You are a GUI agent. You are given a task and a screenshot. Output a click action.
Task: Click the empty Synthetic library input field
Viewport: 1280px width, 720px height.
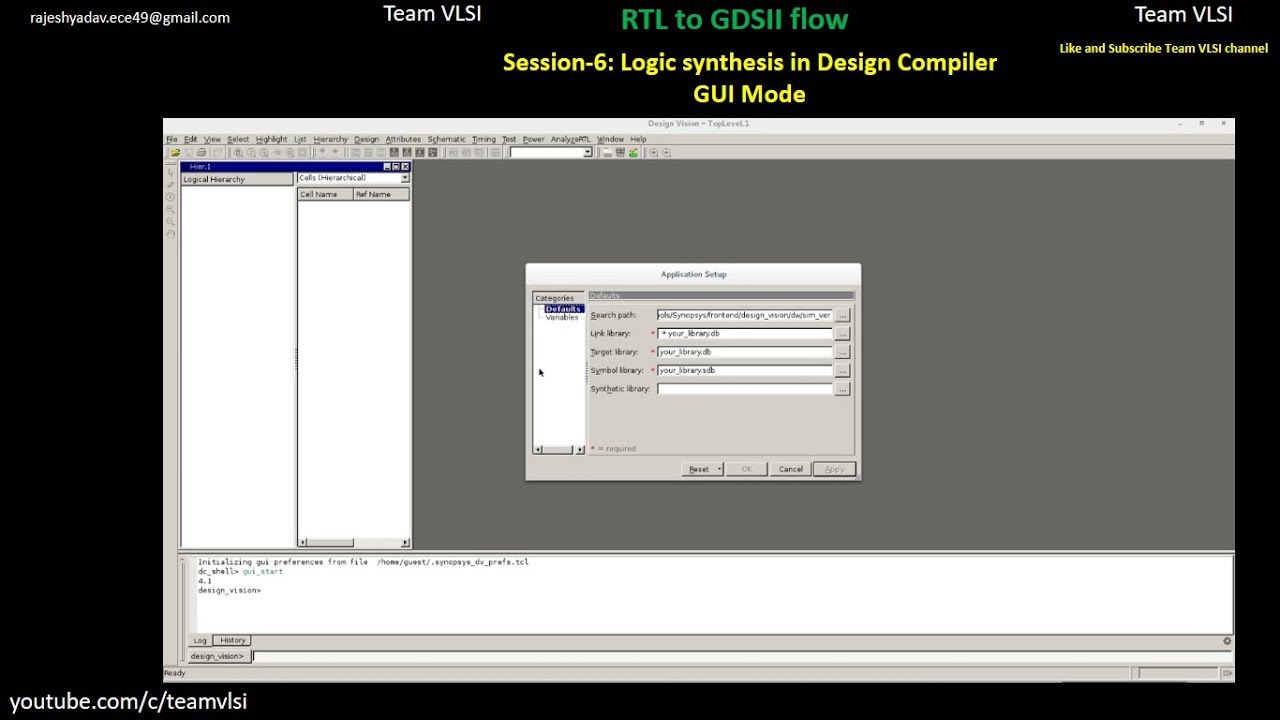click(744, 389)
